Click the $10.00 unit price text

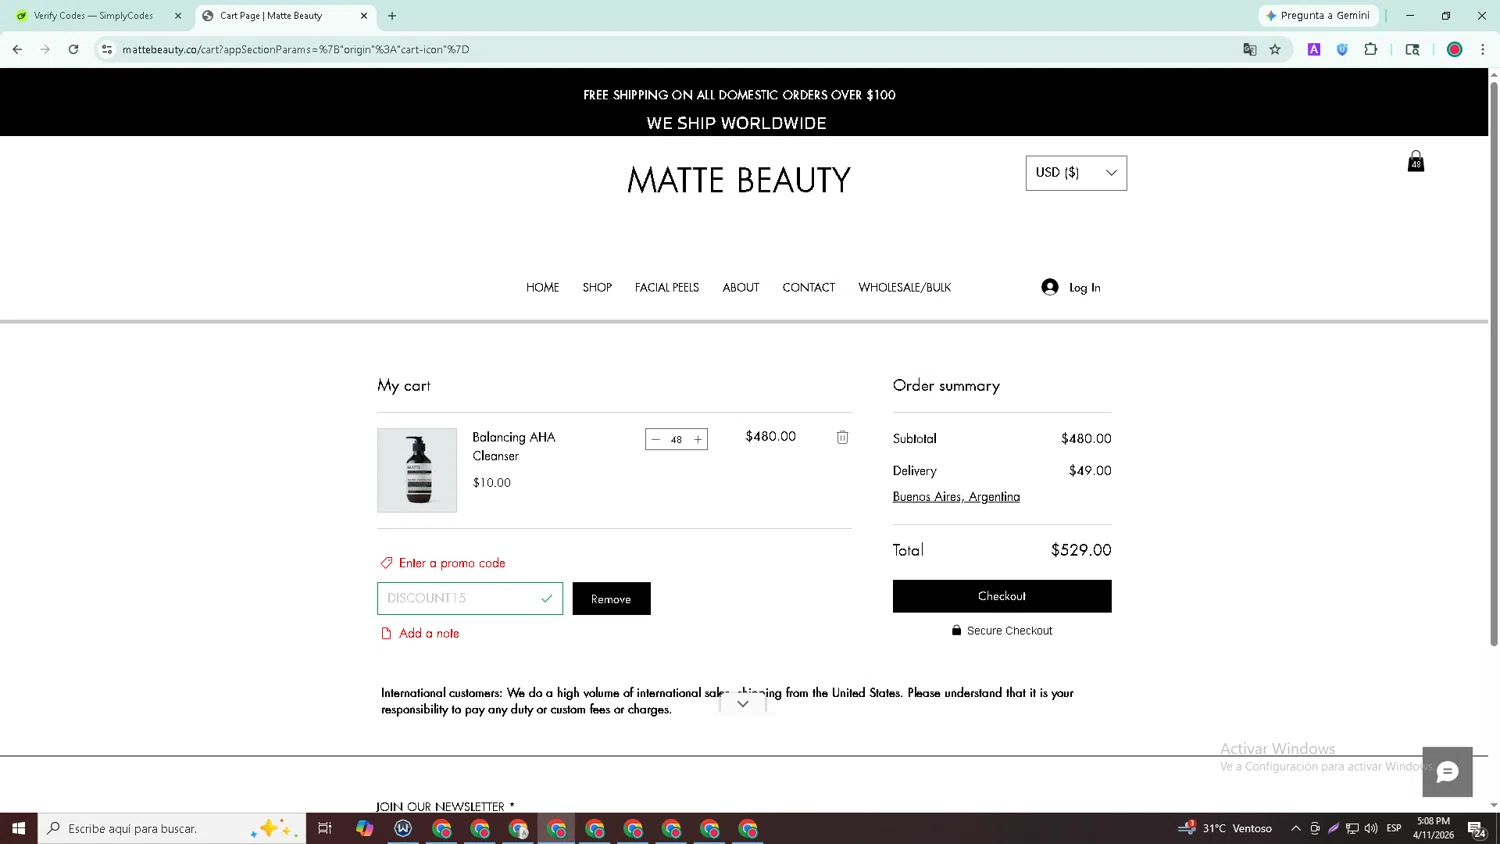tap(492, 483)
